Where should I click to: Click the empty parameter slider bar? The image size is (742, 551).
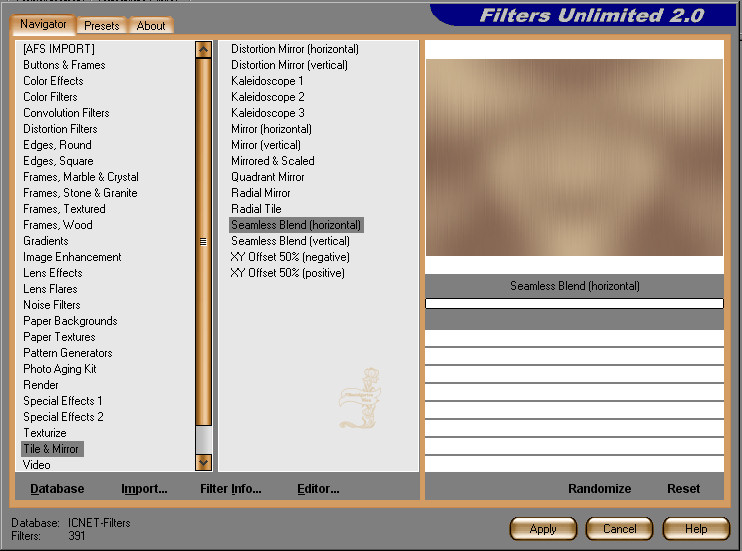pos(574,303)
